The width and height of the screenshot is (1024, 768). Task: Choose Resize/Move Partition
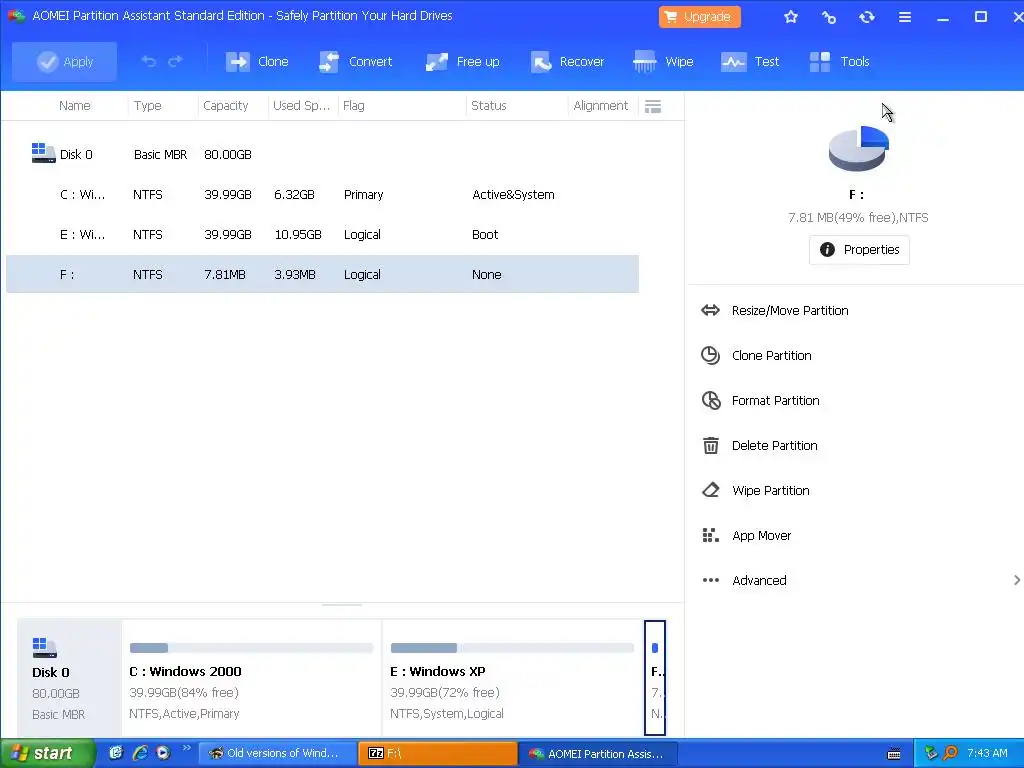coord(775,311)
